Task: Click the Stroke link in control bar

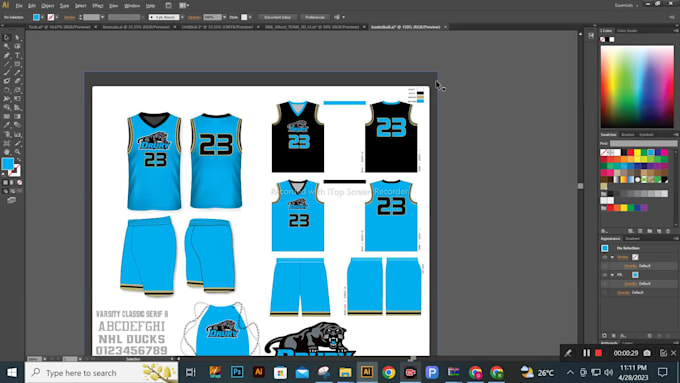Action: [x=69, y=17]
